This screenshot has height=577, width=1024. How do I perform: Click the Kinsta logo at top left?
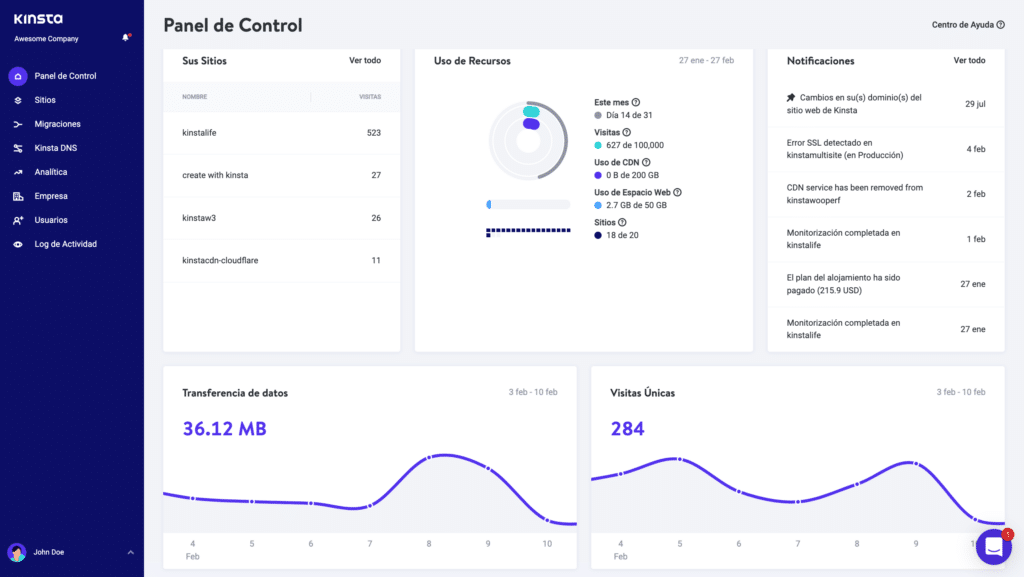click(x=37, y=18)
